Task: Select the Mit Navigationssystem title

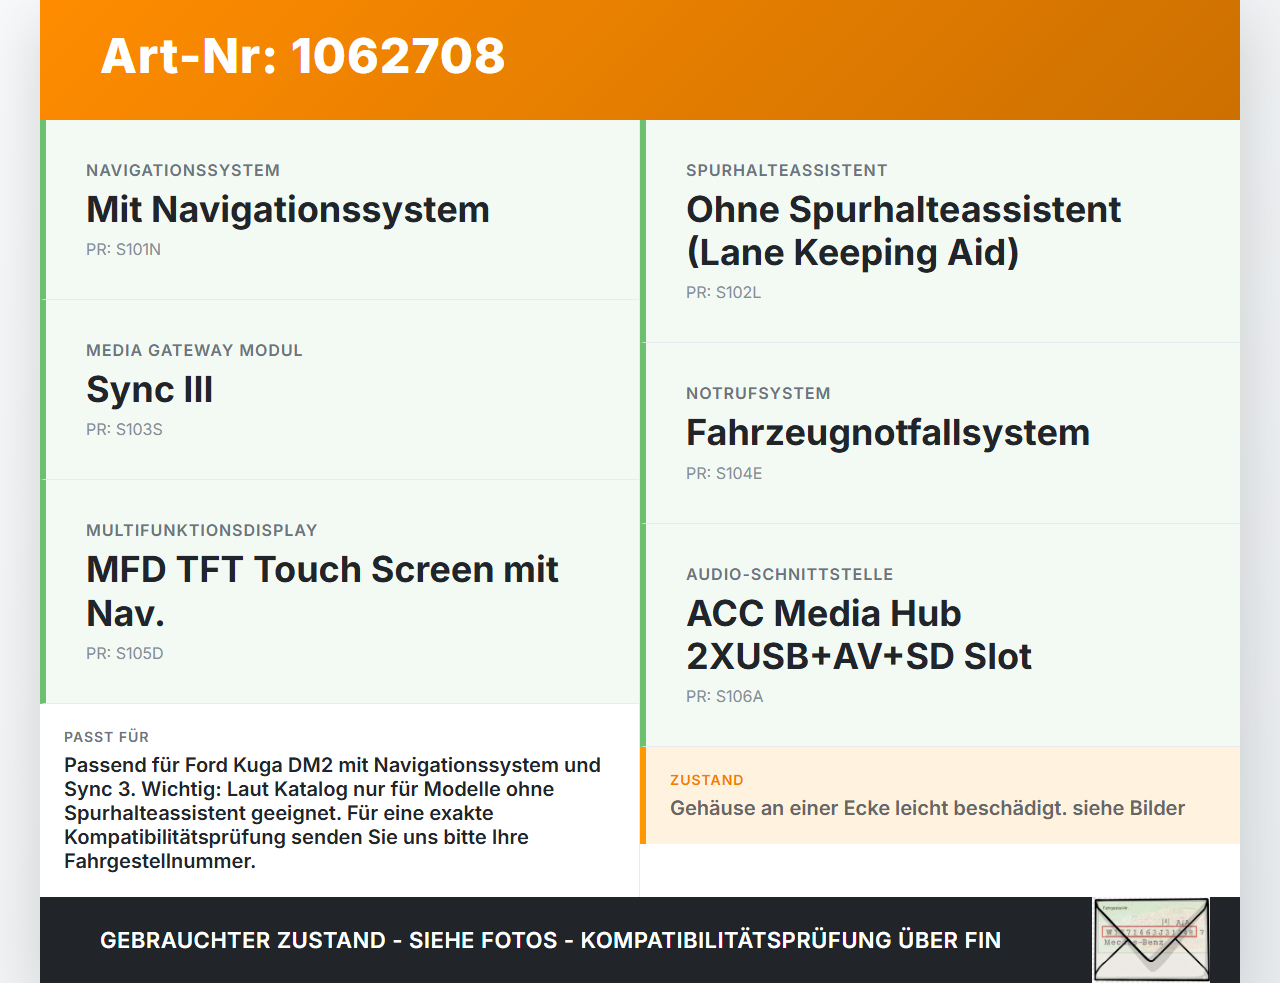Action: tap(288, 209)
